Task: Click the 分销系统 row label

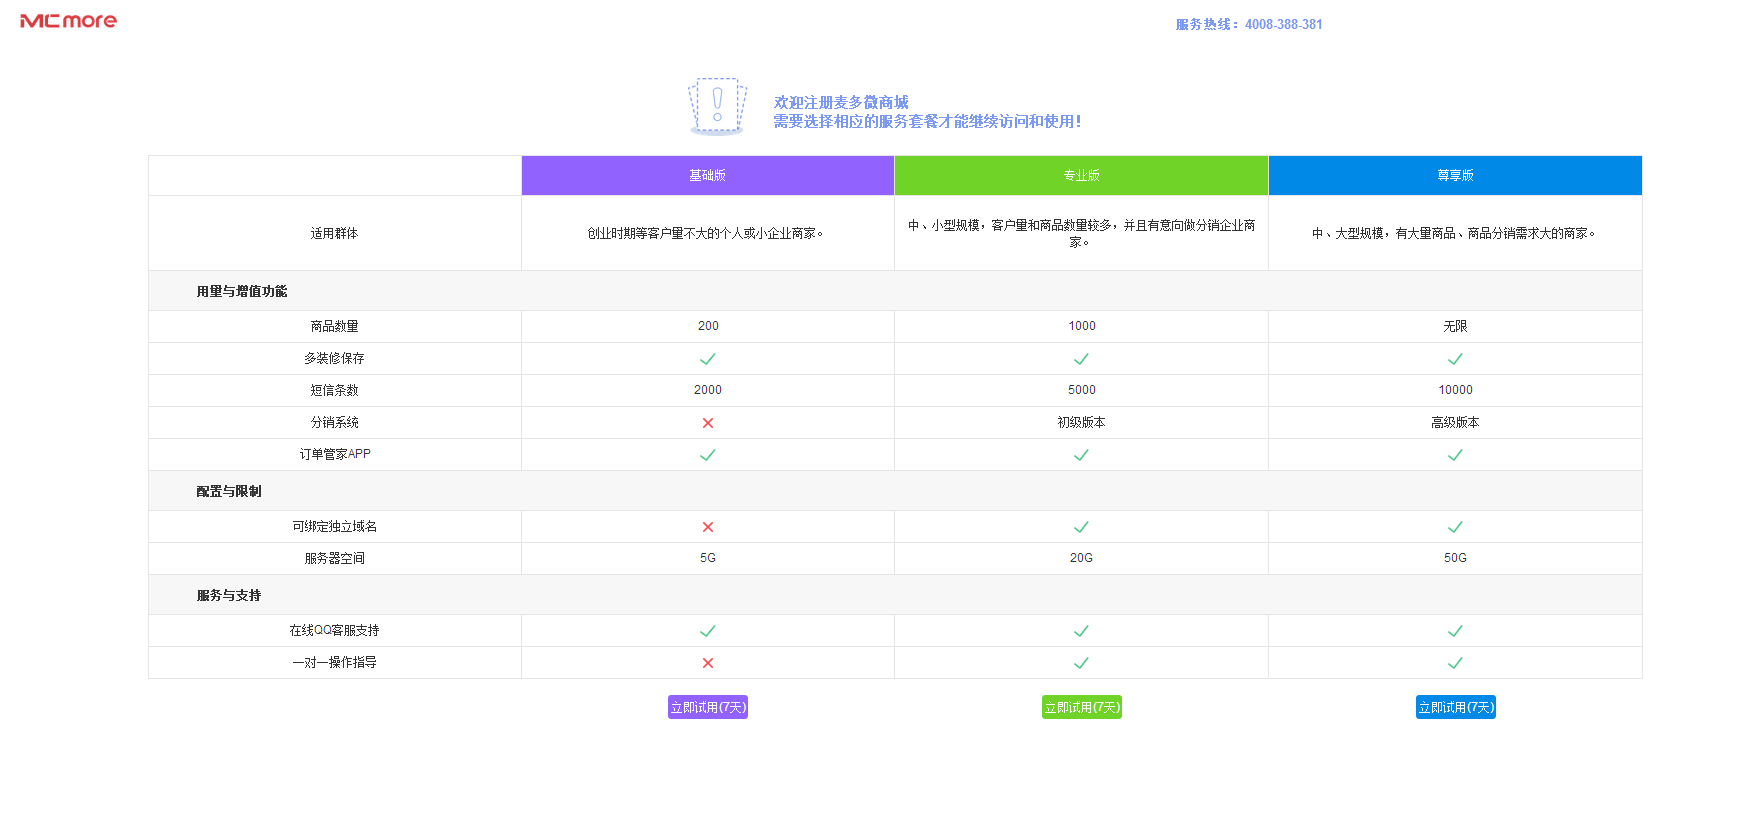Action: 334,422
